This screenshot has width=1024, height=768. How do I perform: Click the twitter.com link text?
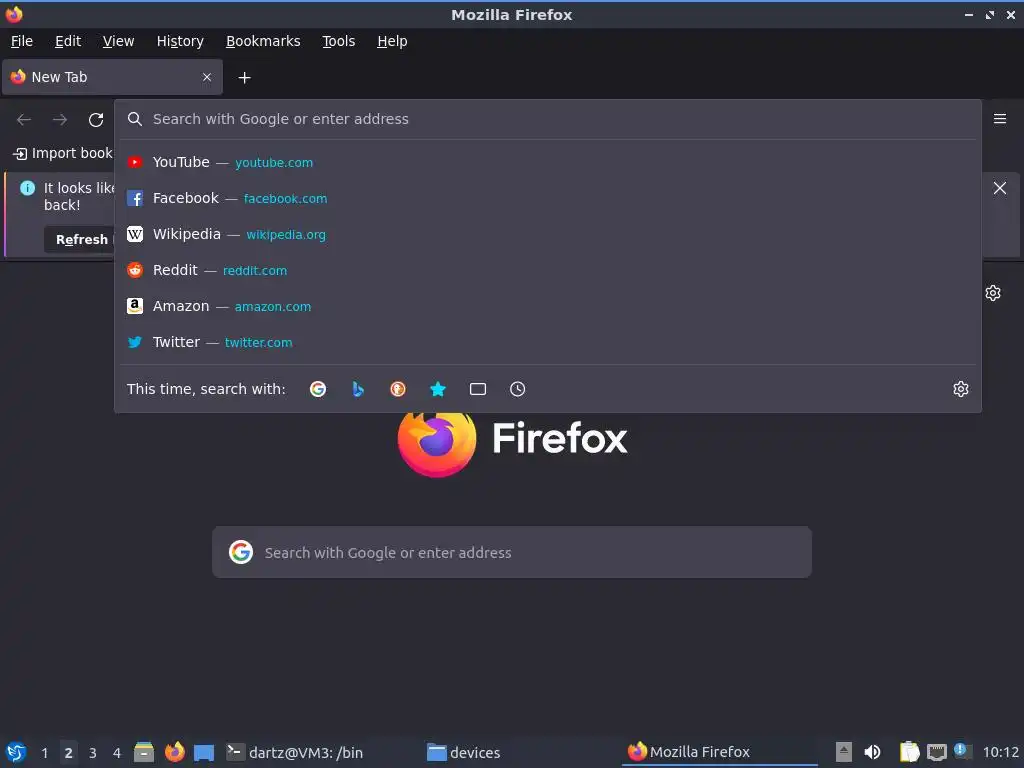point(259,342)
